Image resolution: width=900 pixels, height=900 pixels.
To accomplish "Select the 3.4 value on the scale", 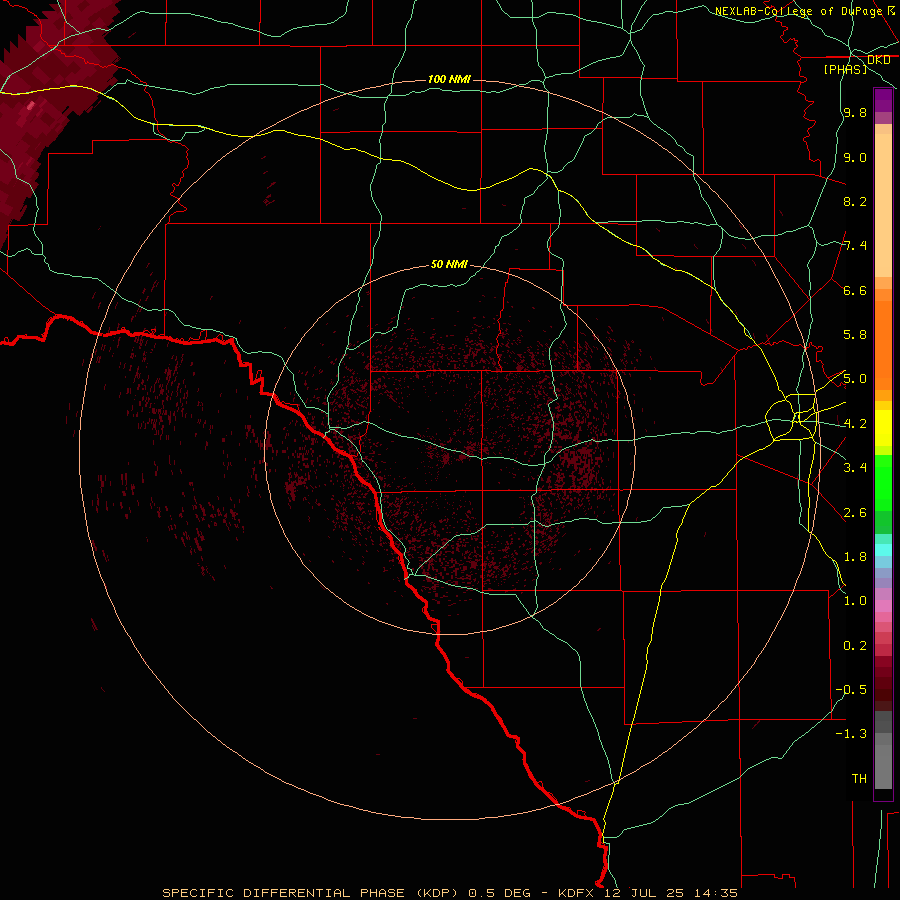I will (855, 468).
